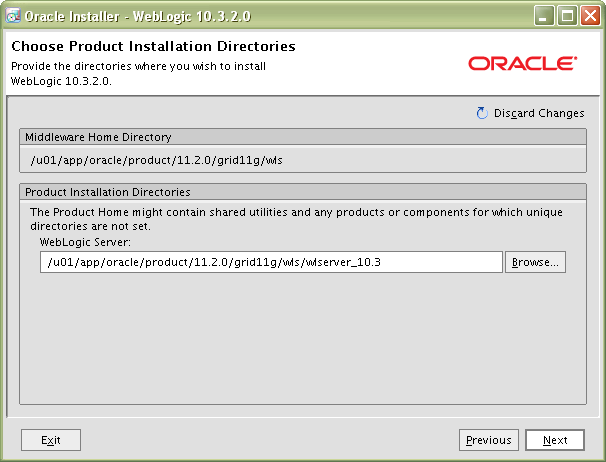Click the Middleware Home Directory section header
The image size is (606, 462).
tap(98, 137)
